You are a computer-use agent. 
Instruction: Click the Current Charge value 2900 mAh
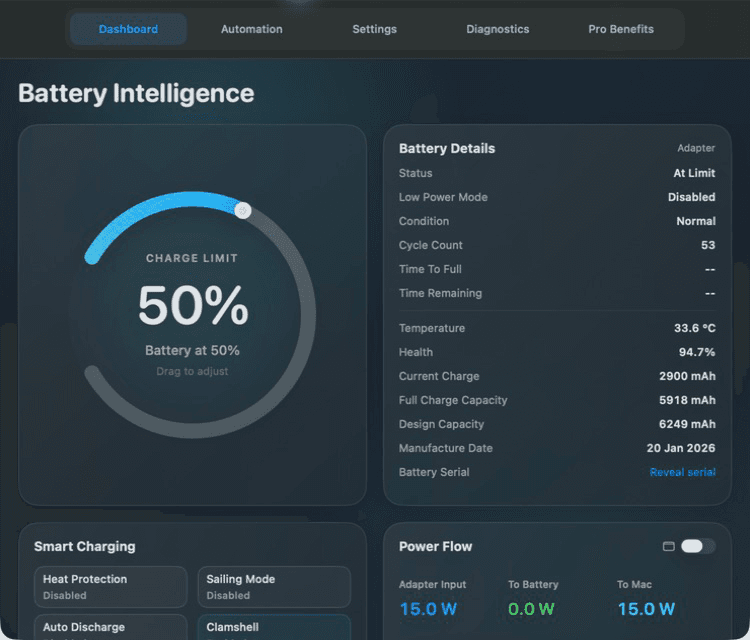click(687, 376)
